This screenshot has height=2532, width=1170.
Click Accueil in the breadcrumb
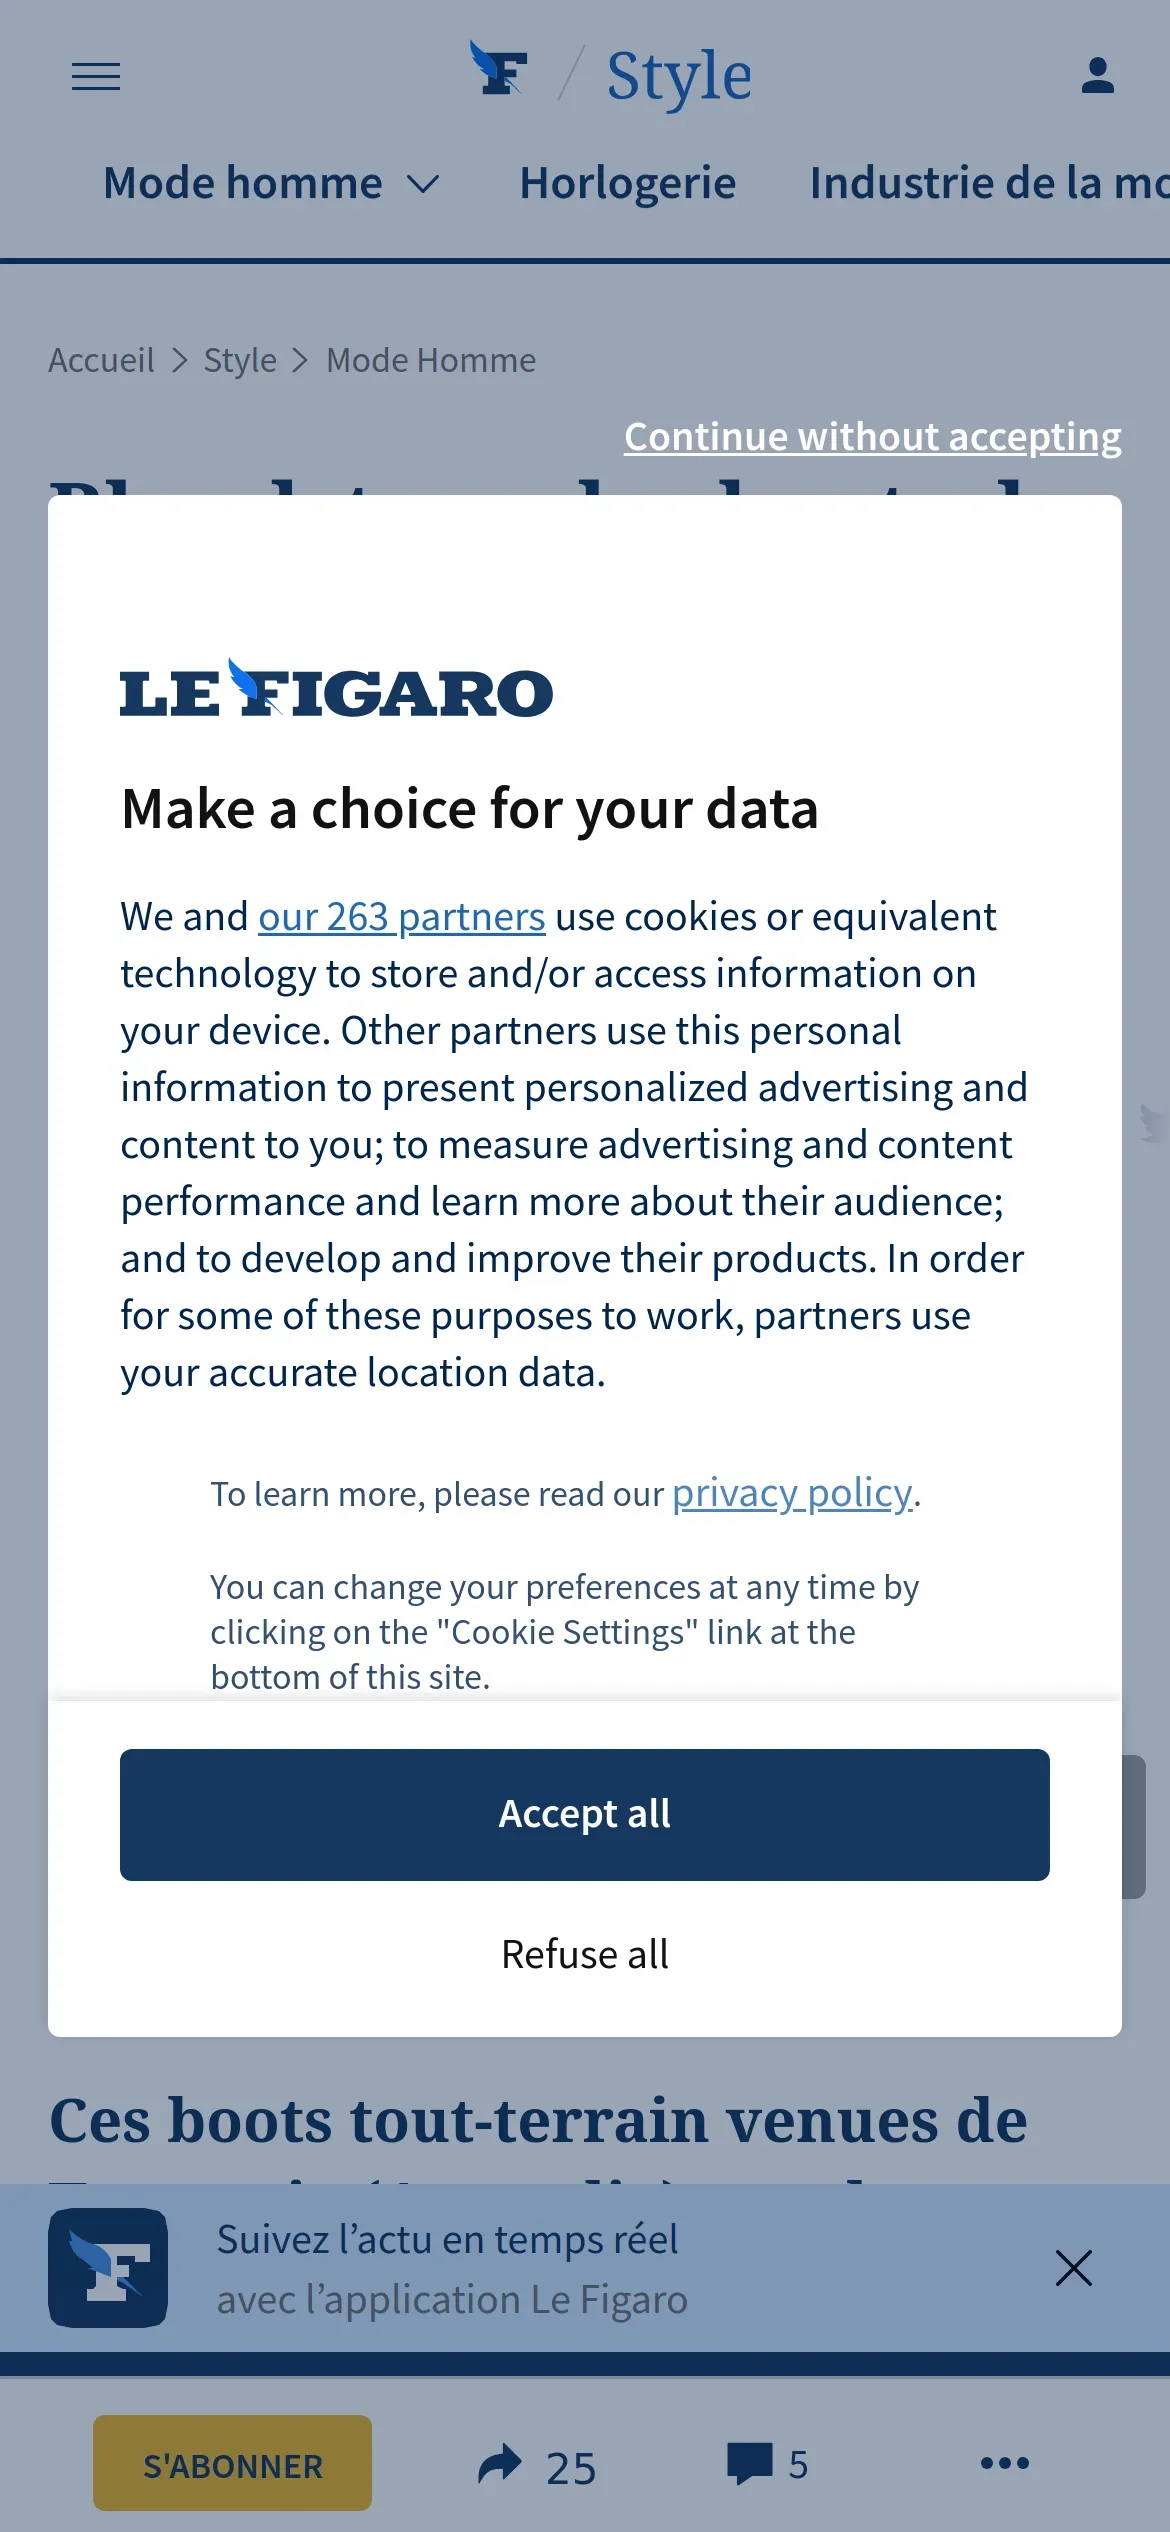(x=101, y=360)
